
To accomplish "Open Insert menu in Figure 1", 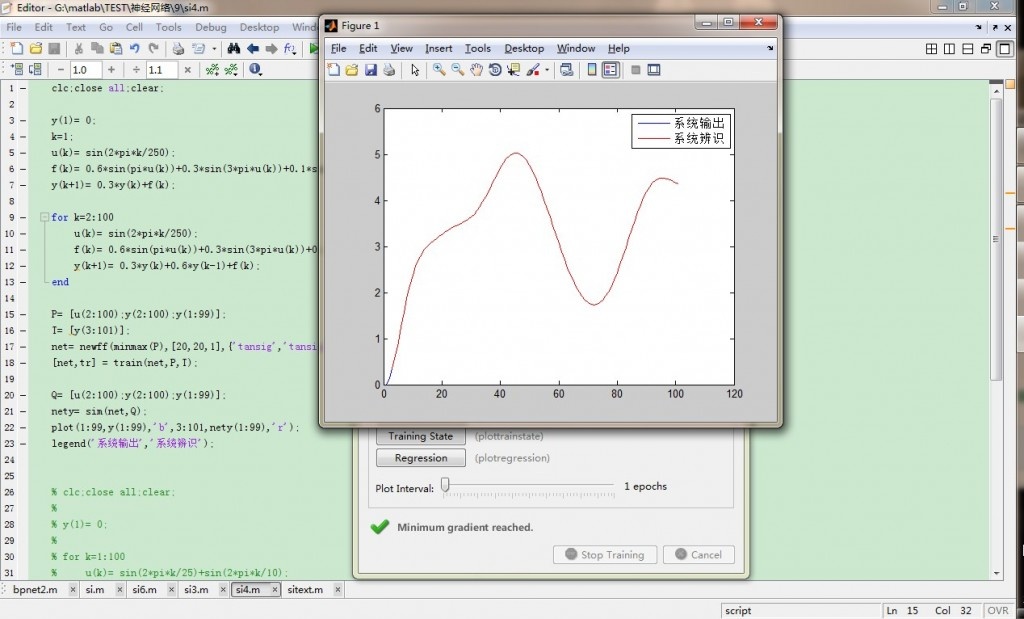I will [x=438, y=48].
